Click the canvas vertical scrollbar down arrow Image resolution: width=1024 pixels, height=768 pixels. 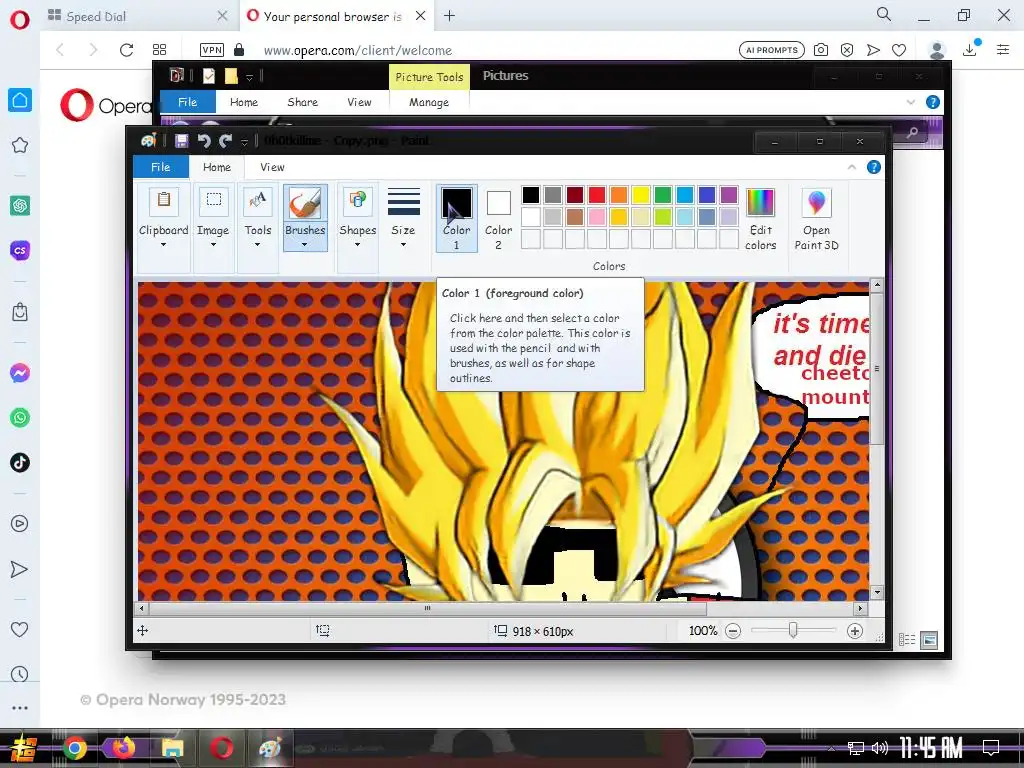pyautogui.click(x=877, y=593)
